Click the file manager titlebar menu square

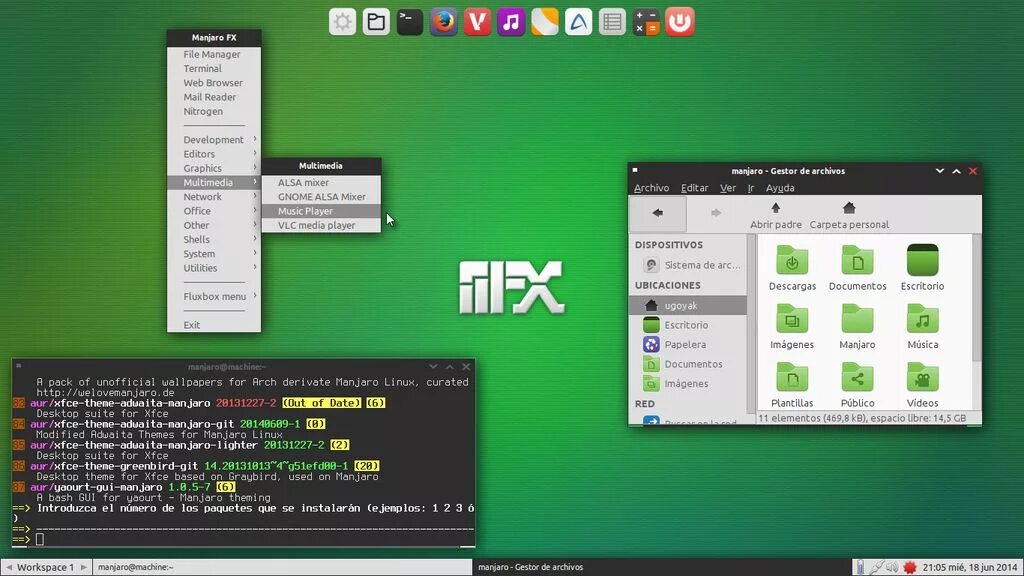pyautogui.click(x=635, y=170)
